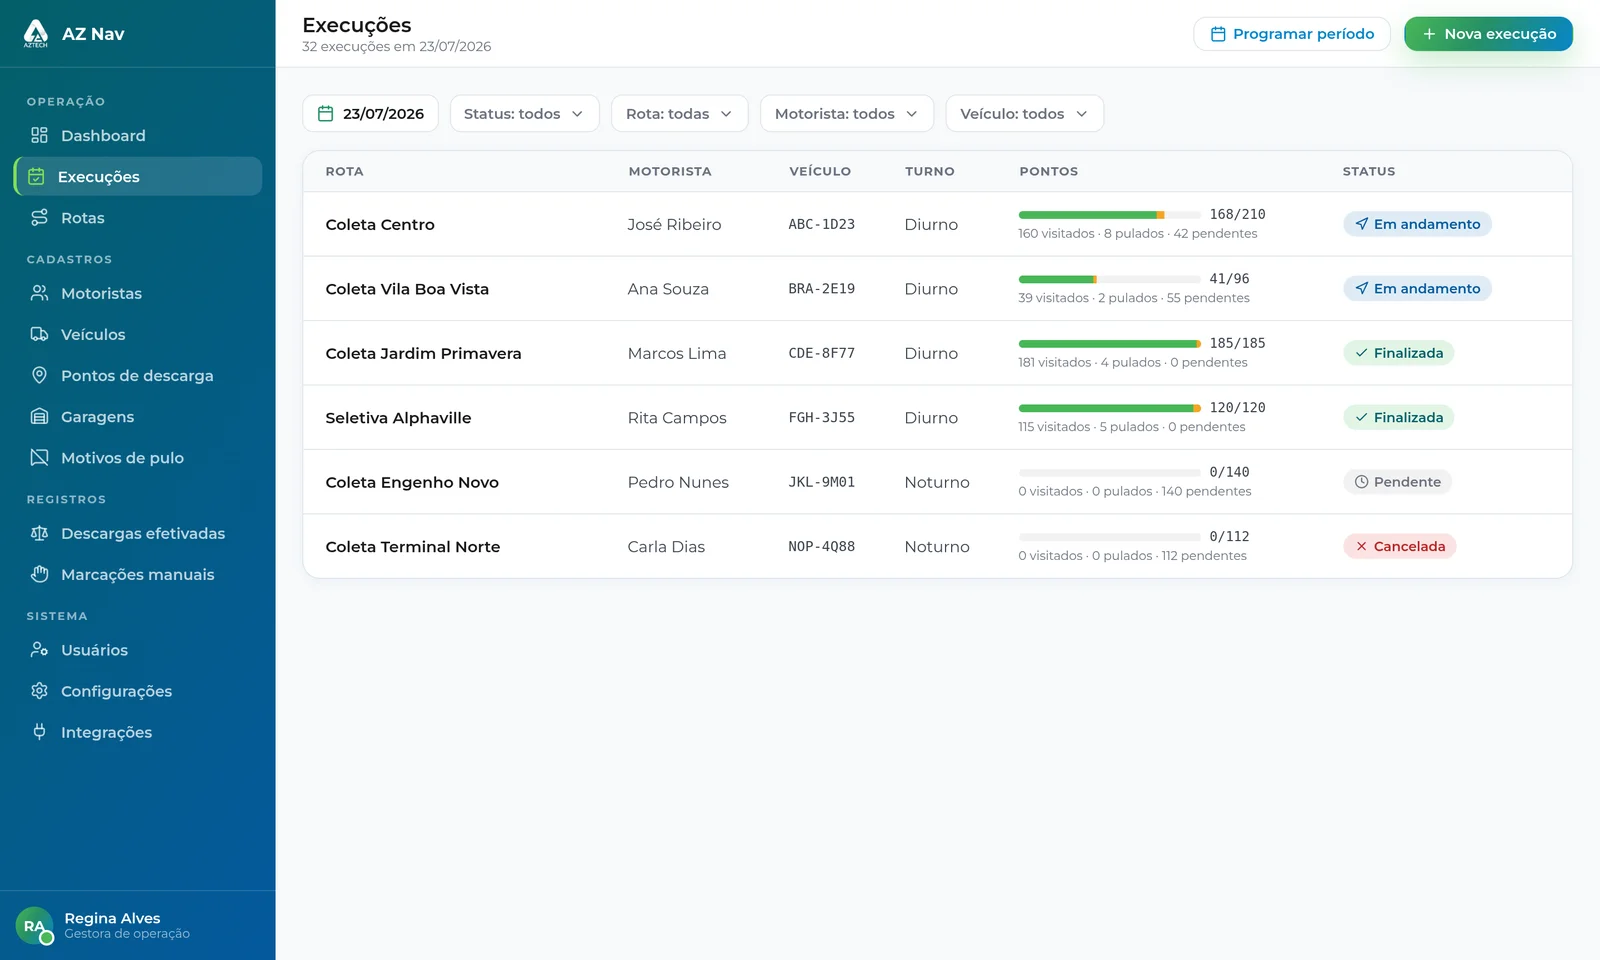Click Em andamento badge for Coleta Centro
This screenshot has height=960, width=1600.
(x=1417, y=224)
